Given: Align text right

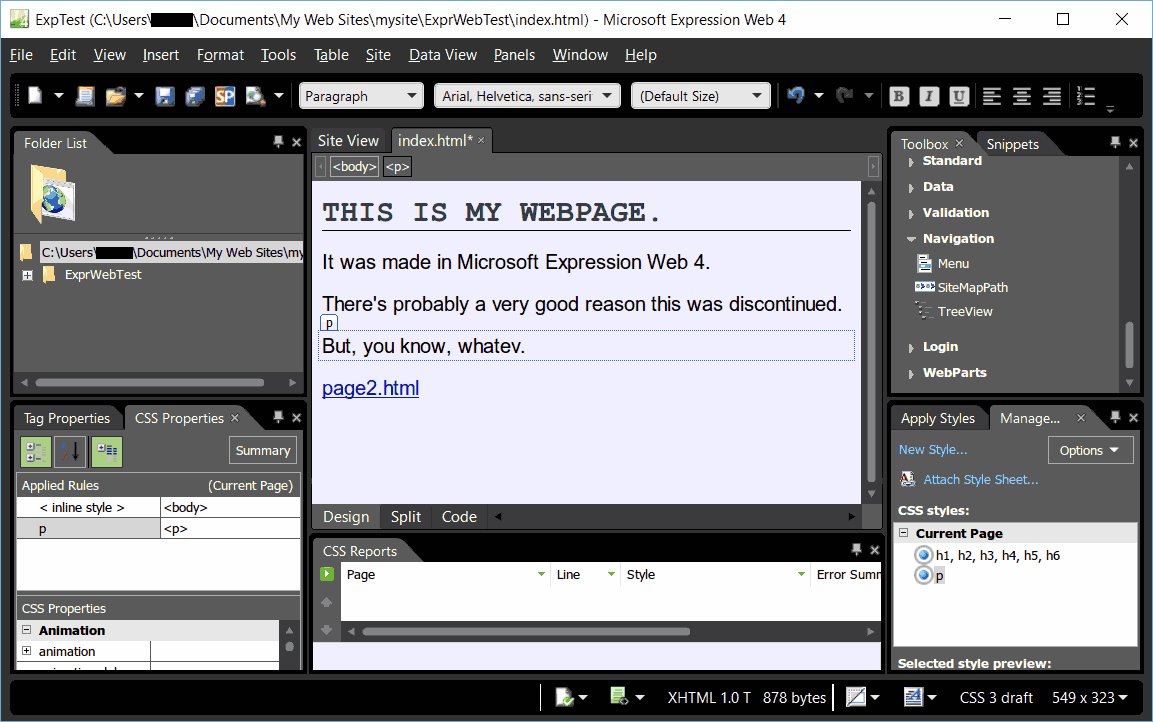Looking at the screenshot, I should coord(1052,96).
